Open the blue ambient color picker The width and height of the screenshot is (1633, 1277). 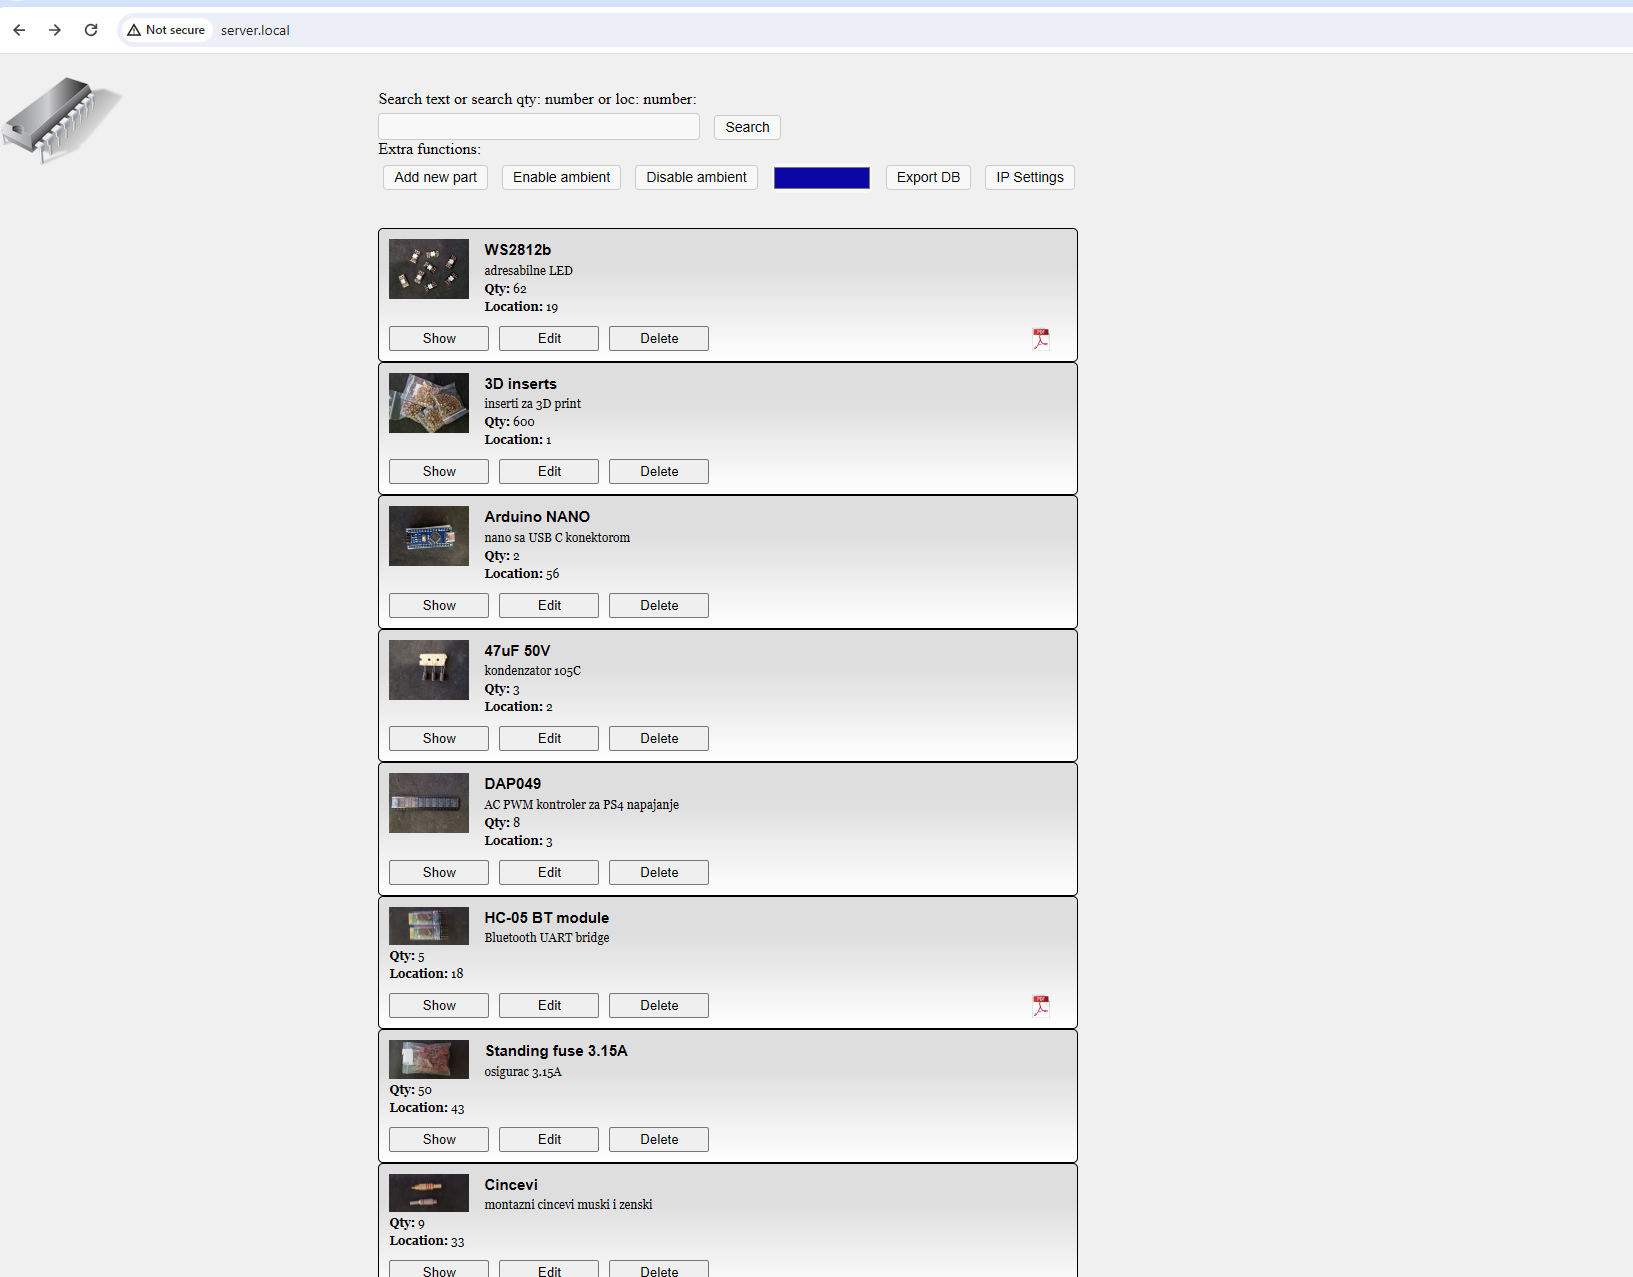[822, 178]
